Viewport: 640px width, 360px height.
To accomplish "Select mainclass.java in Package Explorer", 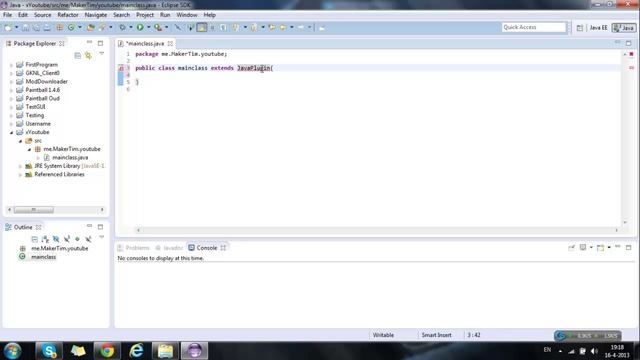I will tap(70, 158).
